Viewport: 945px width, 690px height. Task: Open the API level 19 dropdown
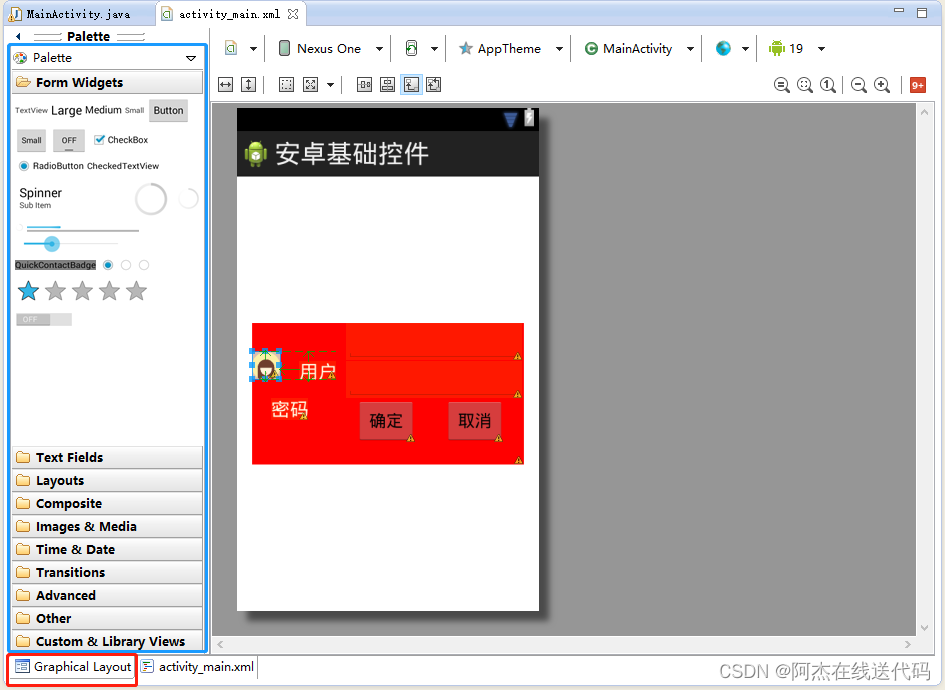point(821,49)
